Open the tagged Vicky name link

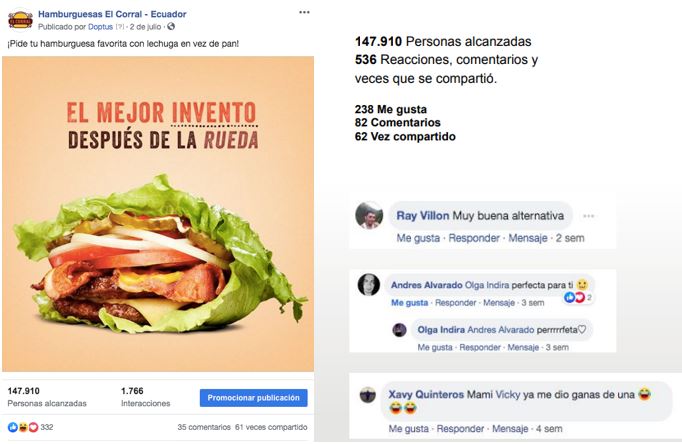(508, 394)
